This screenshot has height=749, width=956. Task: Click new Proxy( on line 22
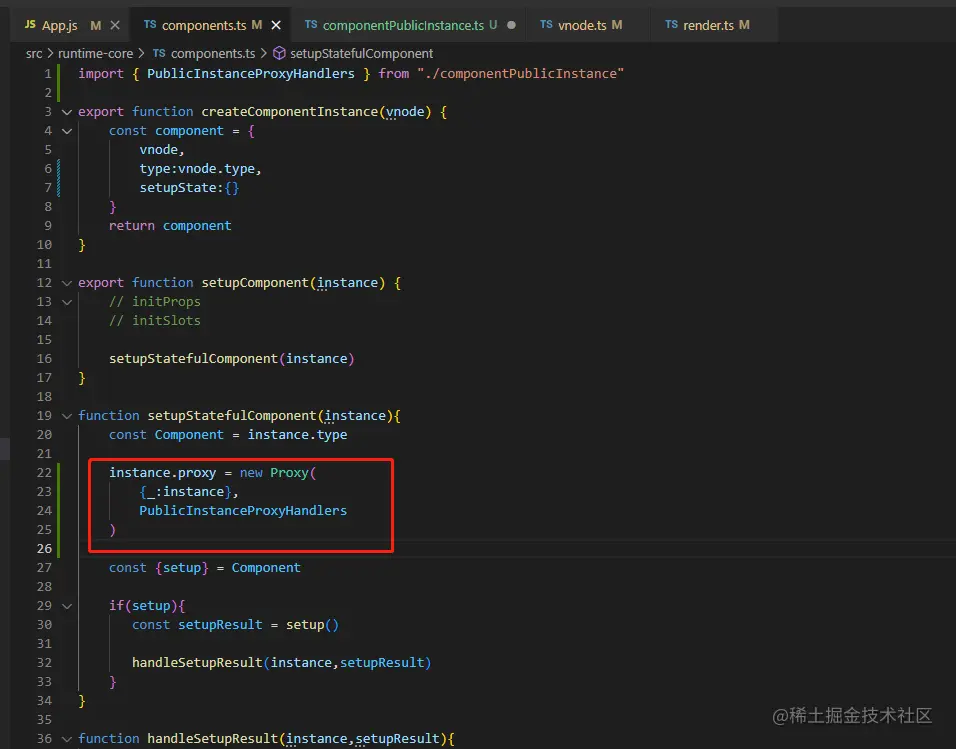(277, 473)
